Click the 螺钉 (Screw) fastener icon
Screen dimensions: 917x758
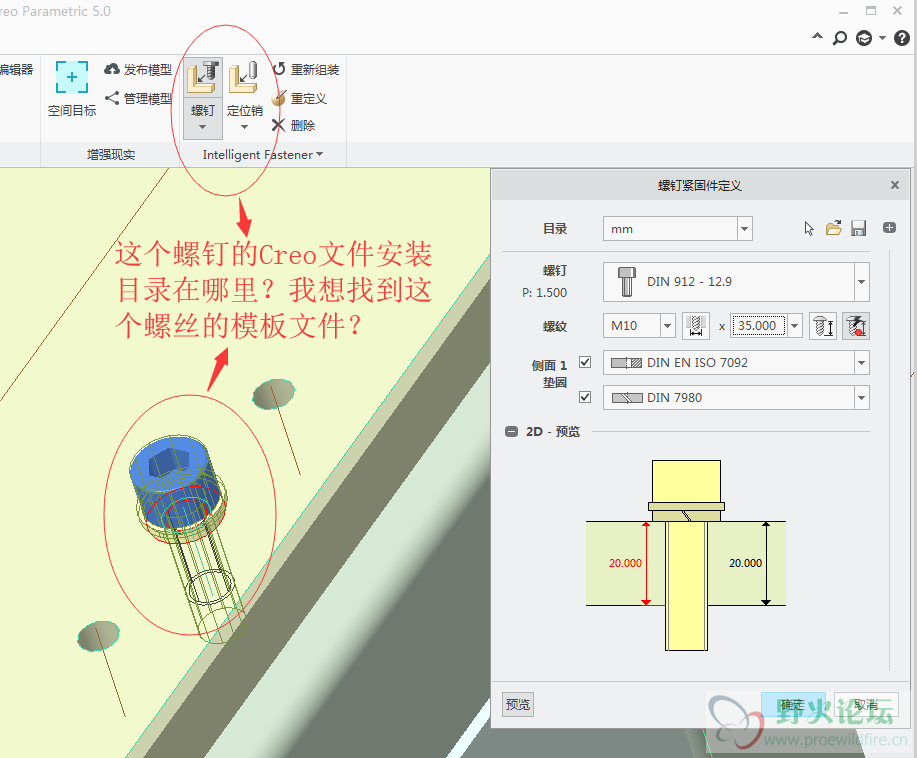[x=203, y=77]
